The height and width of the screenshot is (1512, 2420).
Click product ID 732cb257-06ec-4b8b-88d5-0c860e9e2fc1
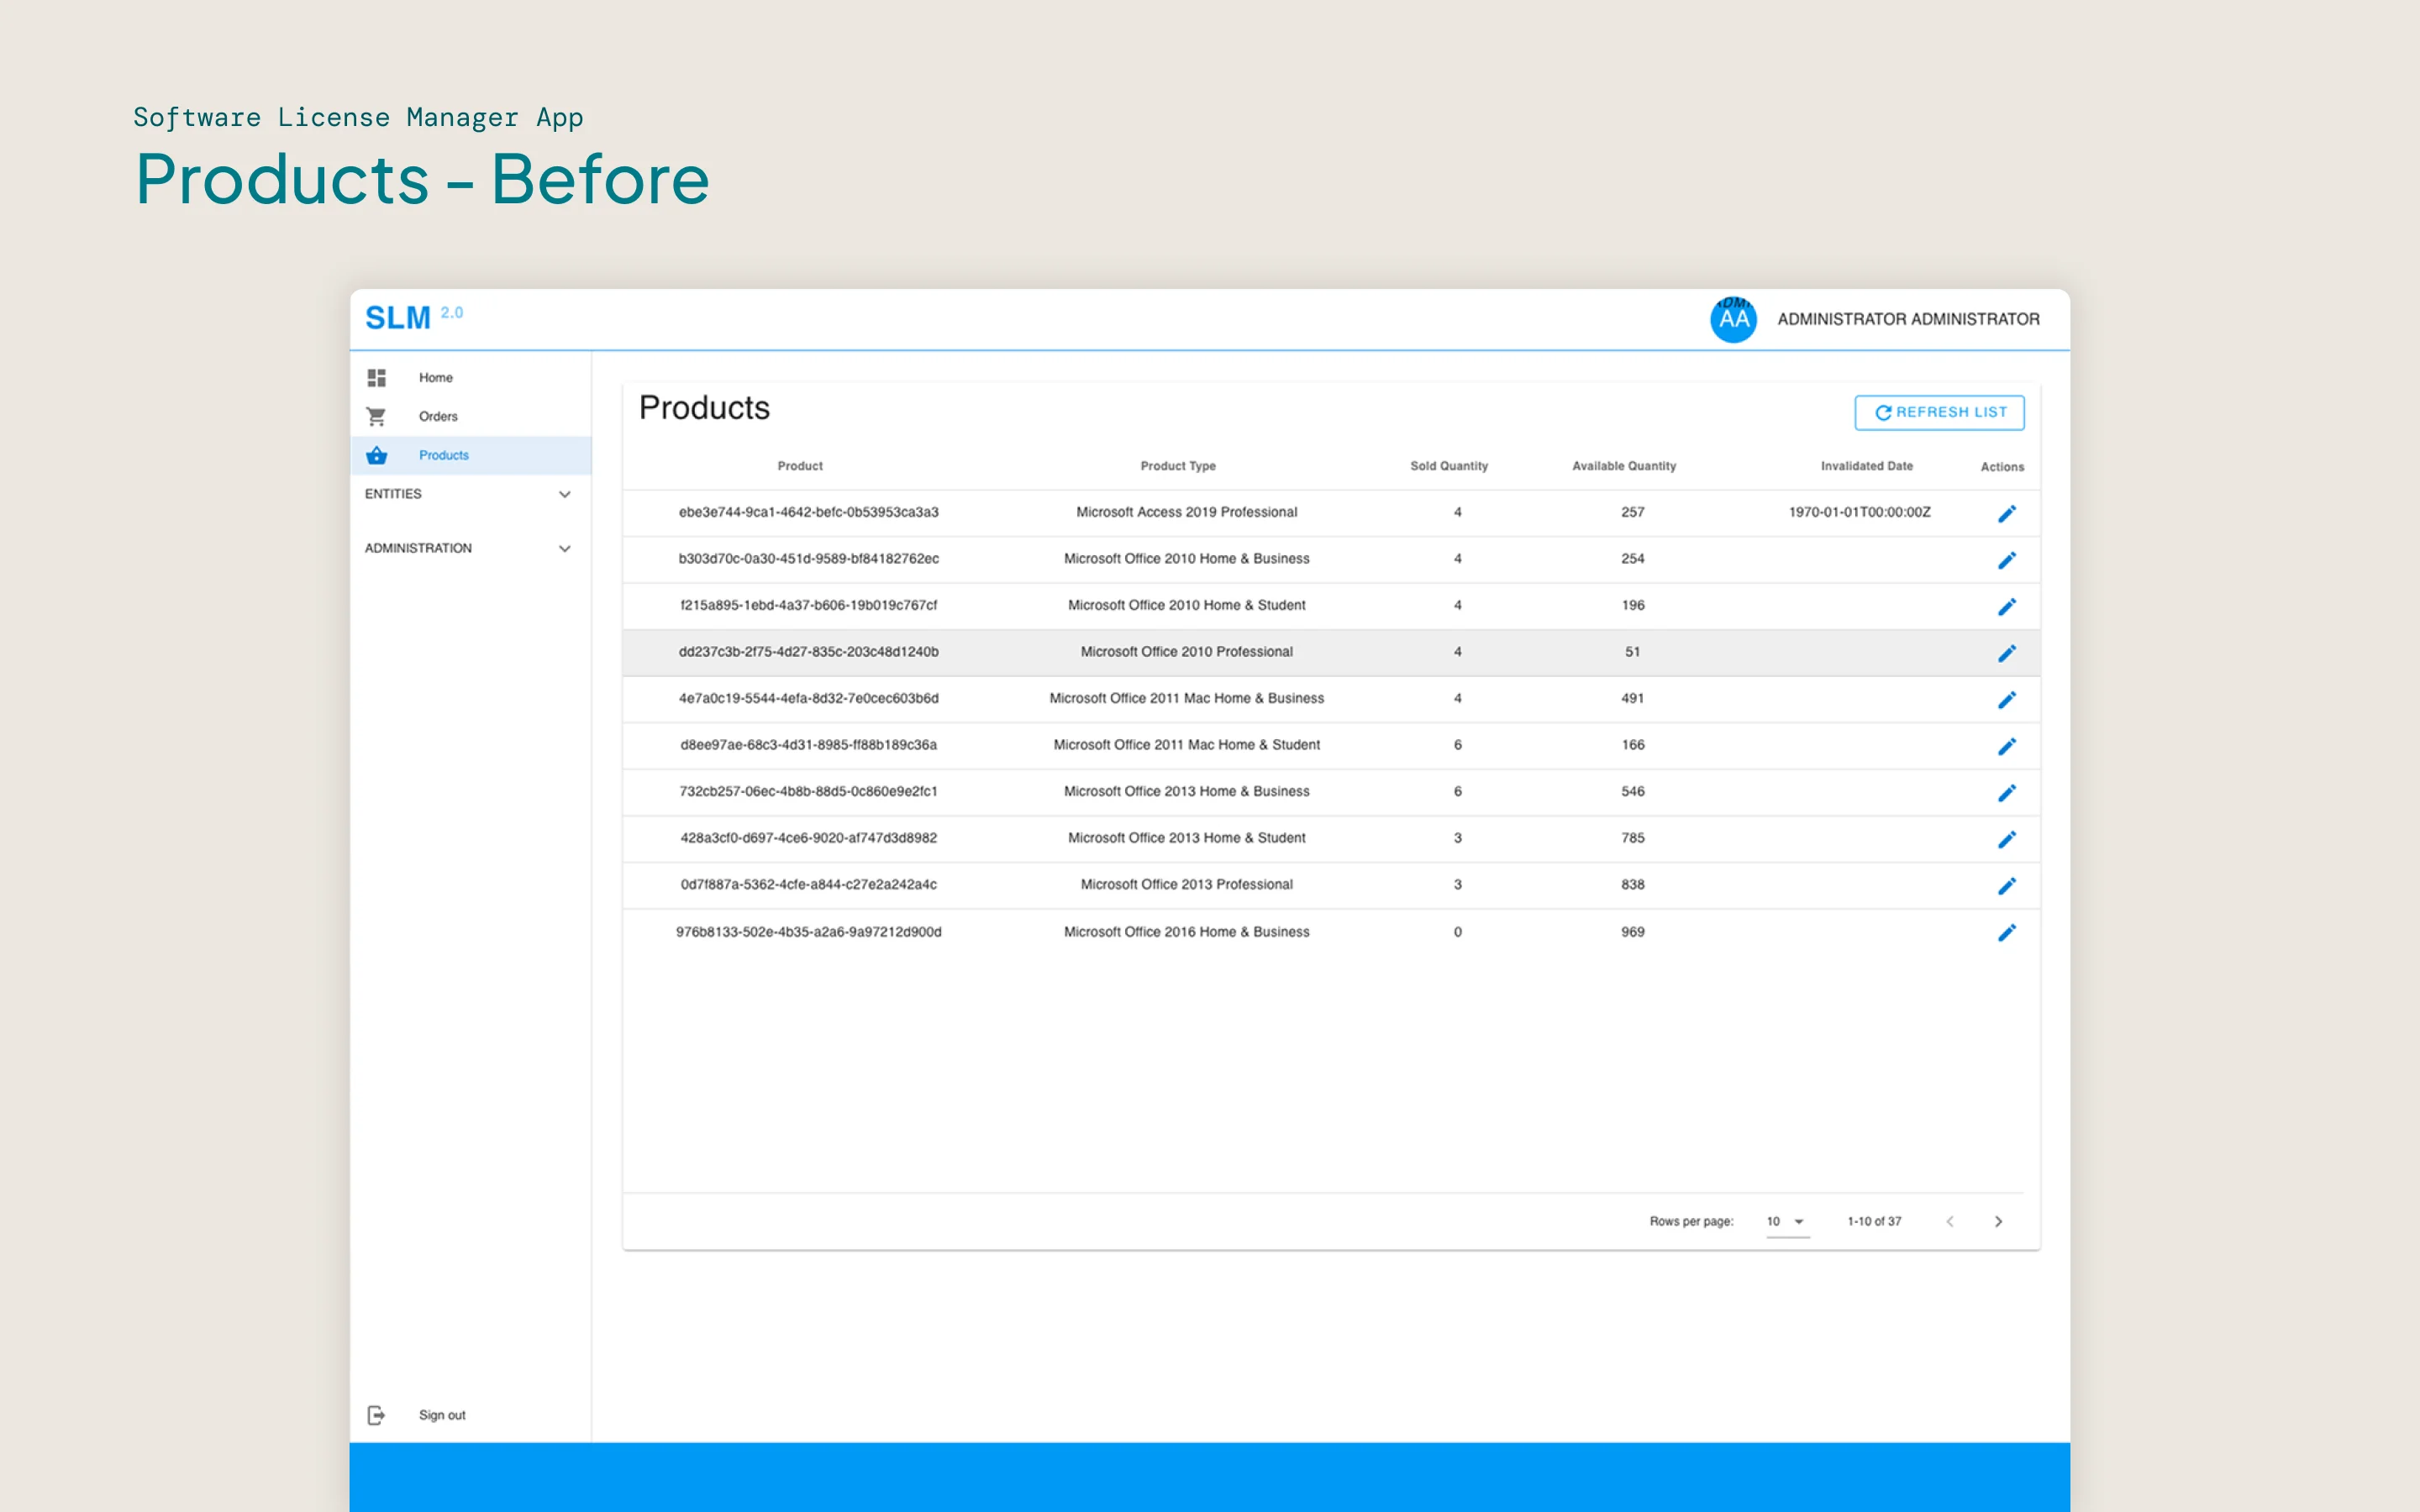(x=808, y=791)
